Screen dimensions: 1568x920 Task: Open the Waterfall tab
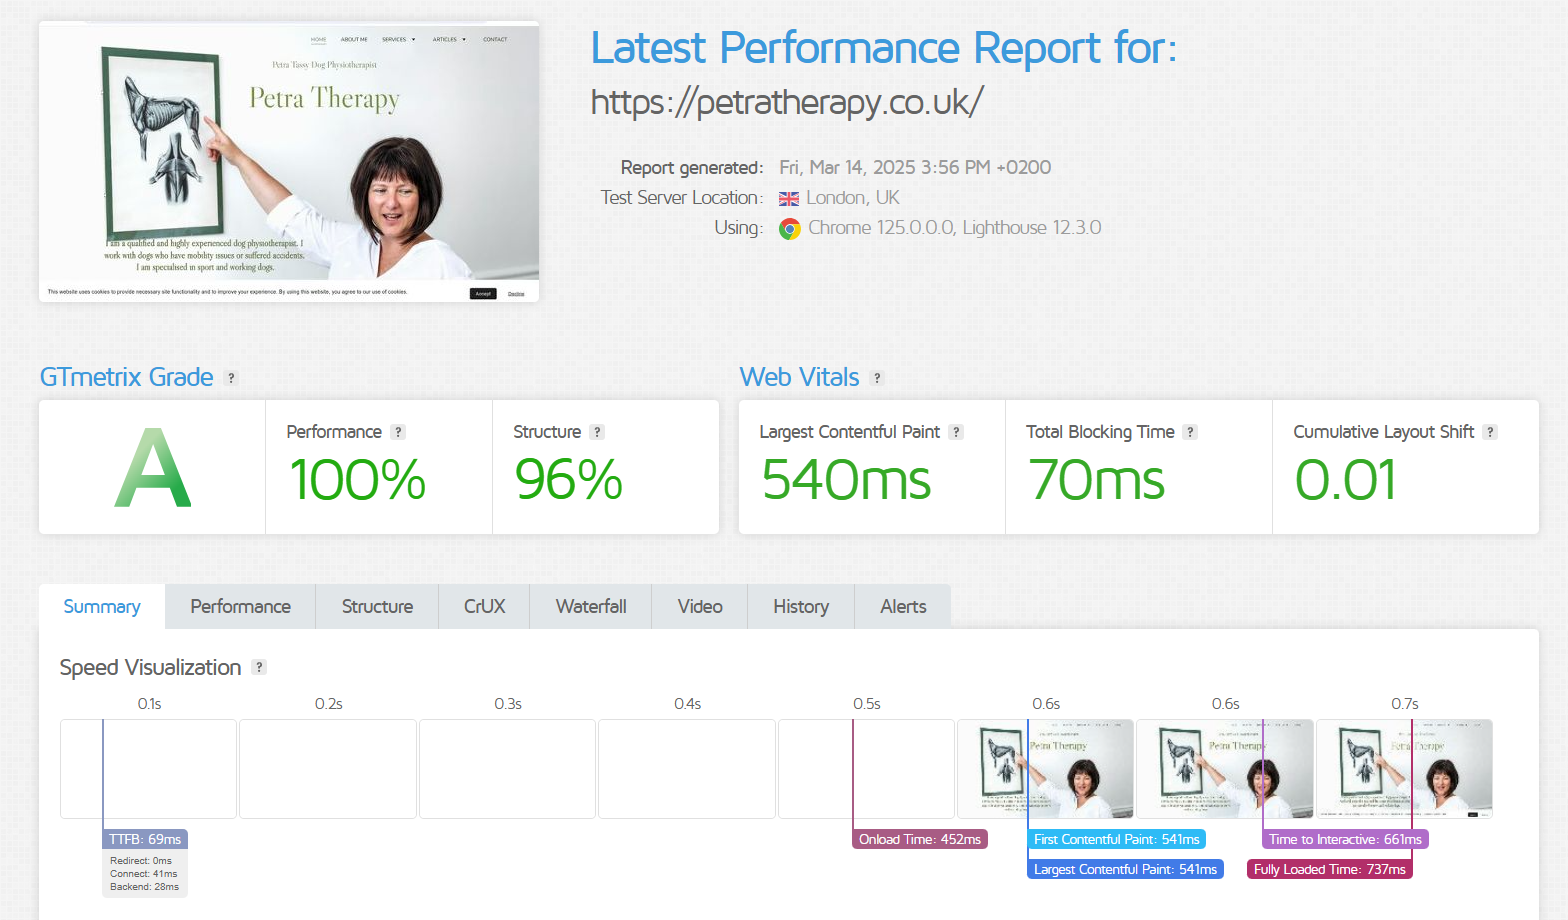coord(591,607)
